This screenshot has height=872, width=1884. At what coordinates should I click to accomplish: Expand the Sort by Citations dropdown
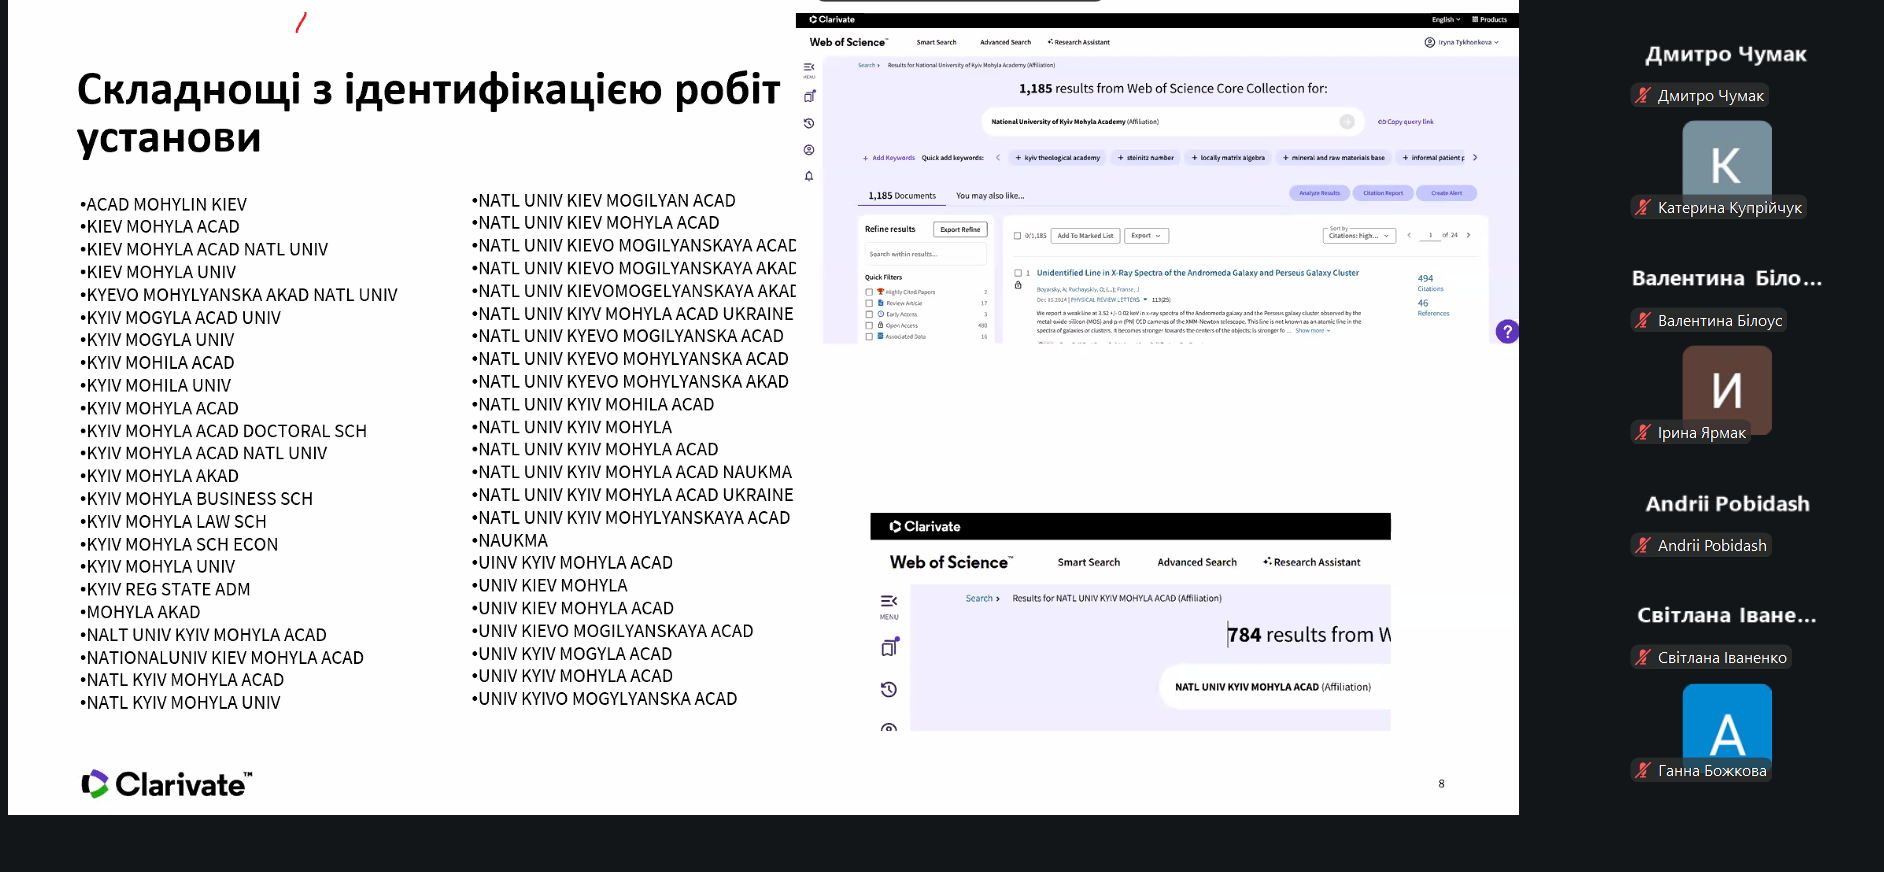click(x=1359, y=236)
